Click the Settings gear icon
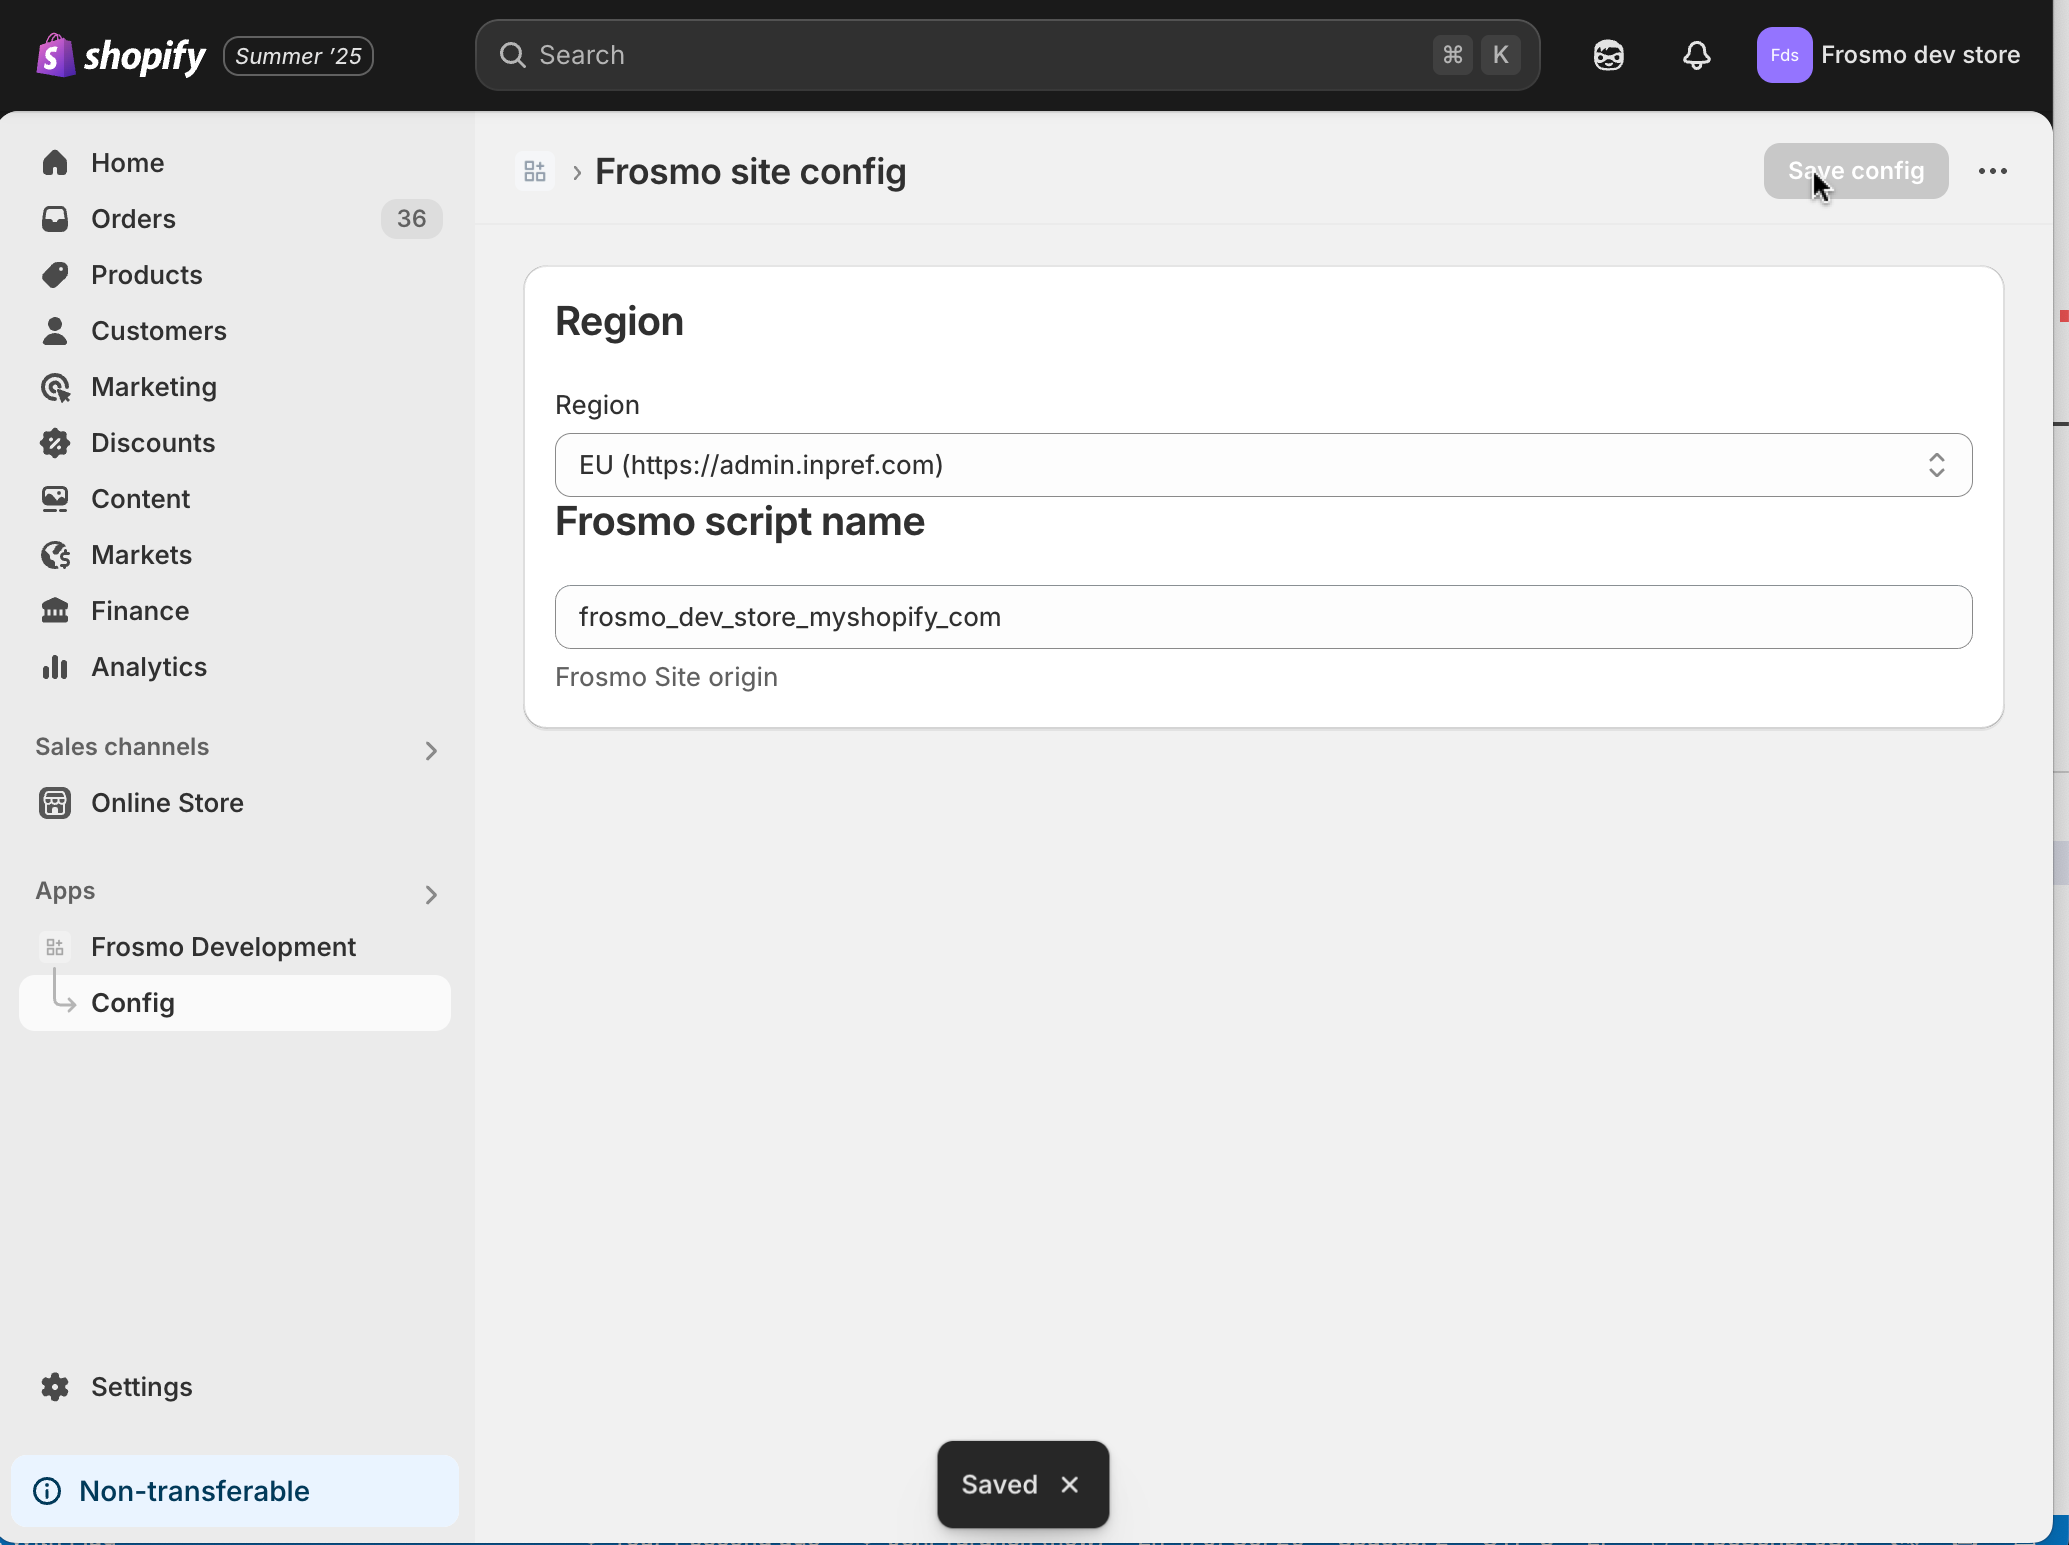This screenshot has width=2069, height=1545. click(55, 1387)
